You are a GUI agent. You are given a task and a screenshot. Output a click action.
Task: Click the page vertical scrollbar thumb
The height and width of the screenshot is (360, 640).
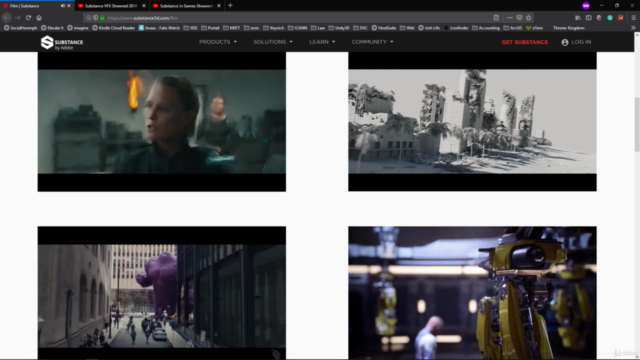click(x=637, y=124)
